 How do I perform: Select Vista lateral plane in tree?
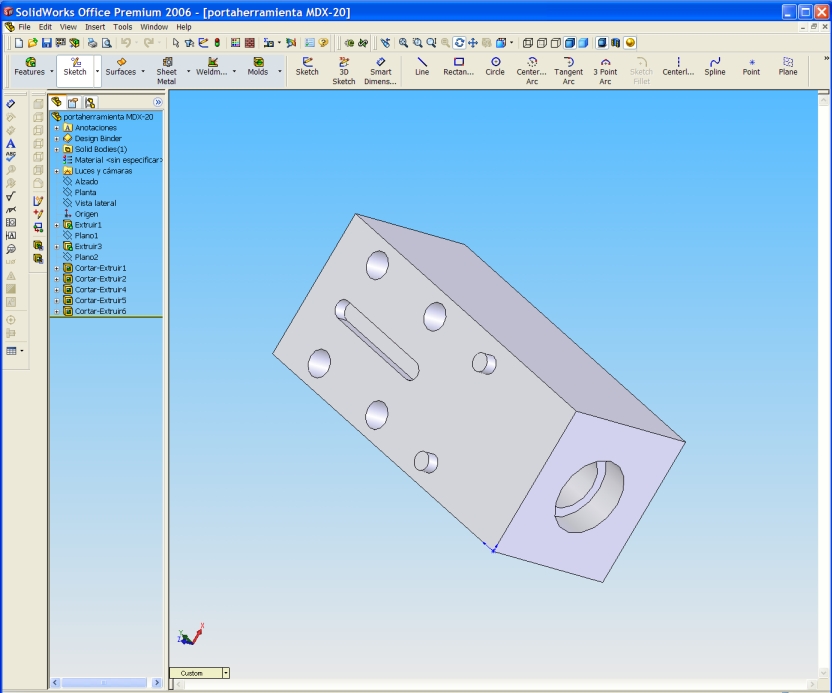pos(95,203)
